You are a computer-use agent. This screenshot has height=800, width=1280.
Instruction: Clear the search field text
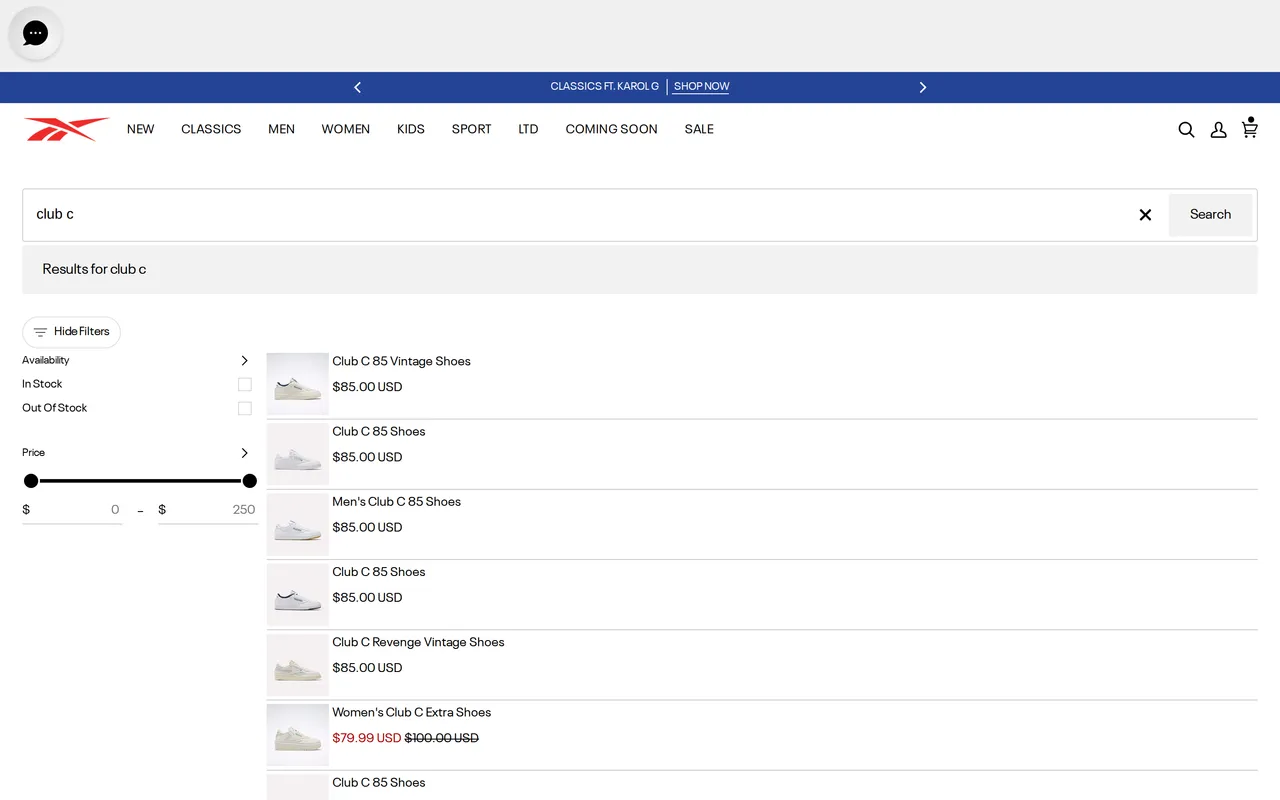coord(1145,215)
